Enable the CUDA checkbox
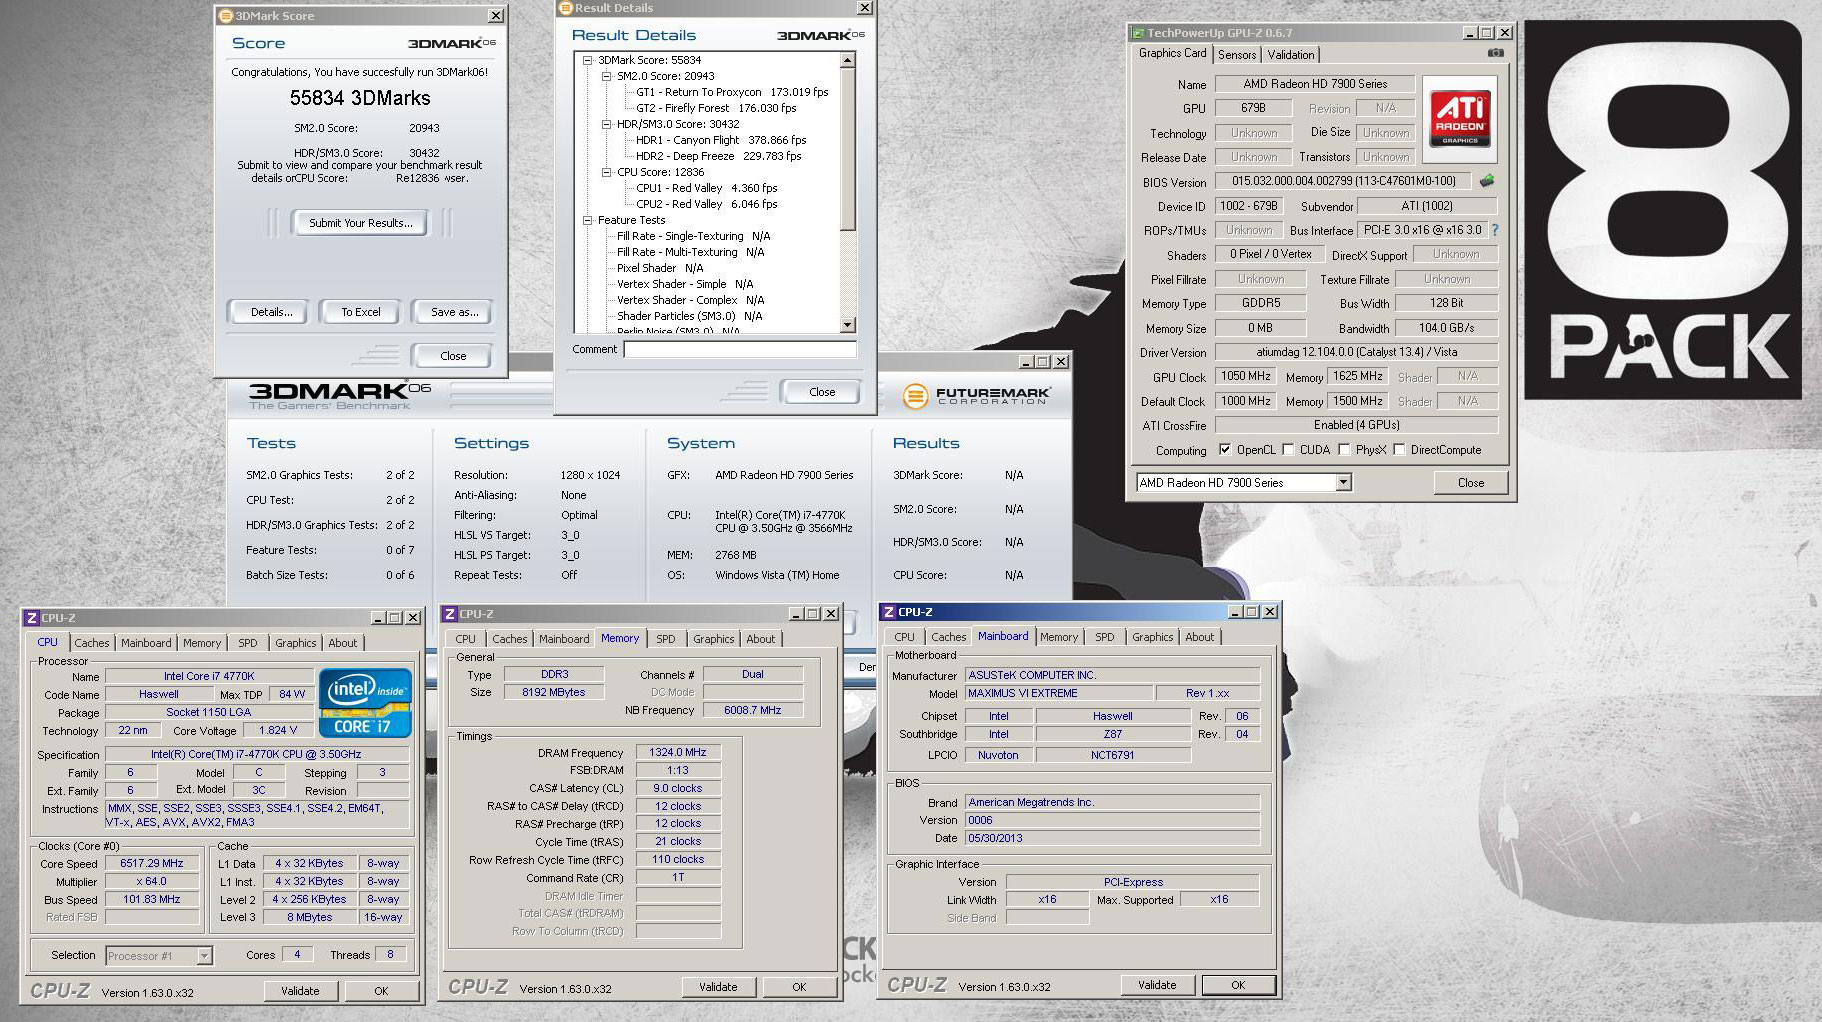The image size is (1822, 1022). 1288,450
